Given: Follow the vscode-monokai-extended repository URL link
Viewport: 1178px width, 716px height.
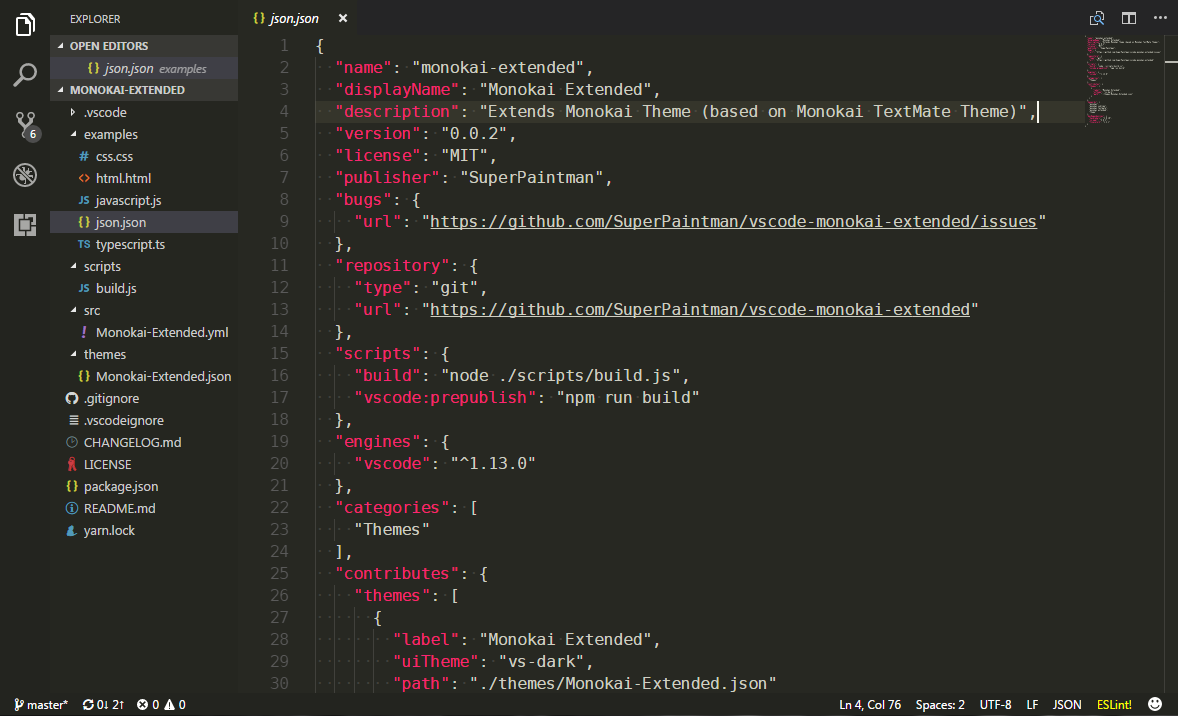Looking at the screenshot, I should (x=699, y=310).
